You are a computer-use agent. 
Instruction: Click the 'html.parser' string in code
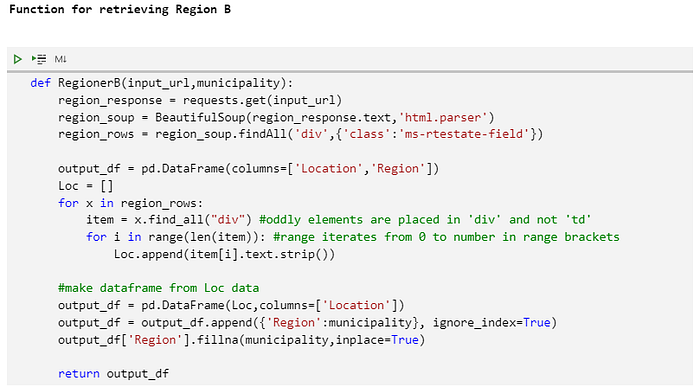coord(442,117)
